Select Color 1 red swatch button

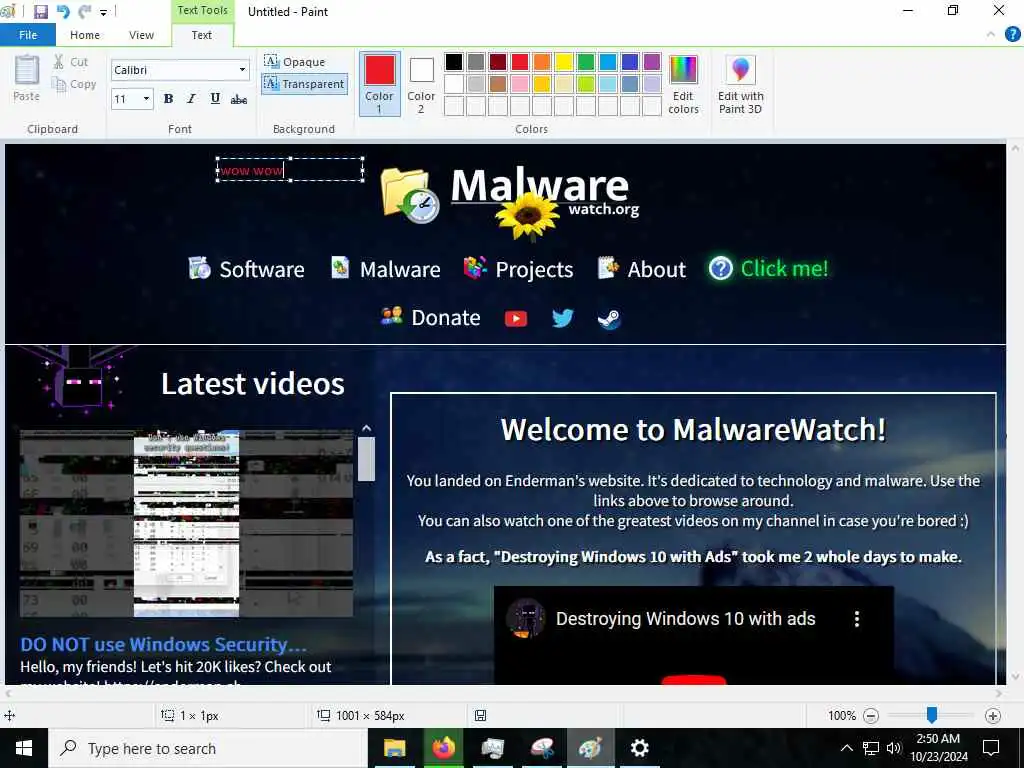(x=379, y=84)
